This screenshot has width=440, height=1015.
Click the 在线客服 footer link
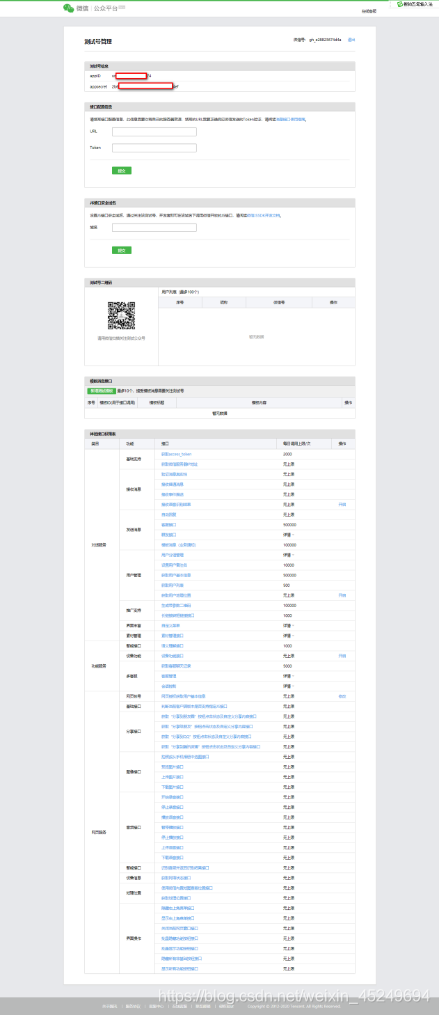tap(179, 1006)
